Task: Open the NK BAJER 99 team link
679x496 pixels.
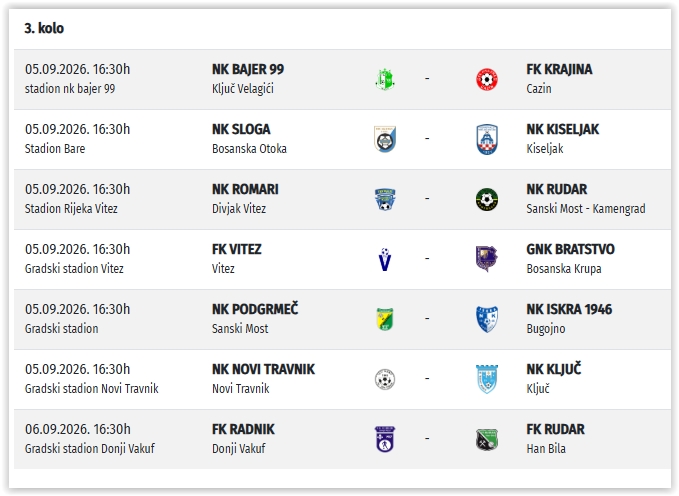Action: point(248,69)
